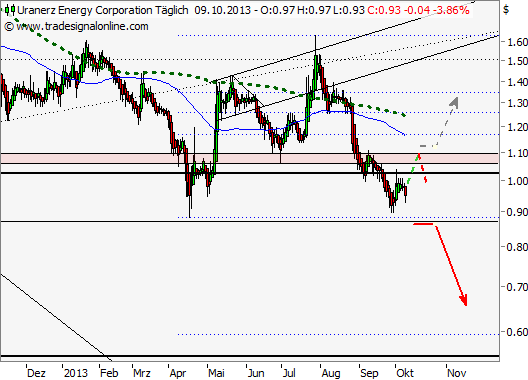
Task: Click the 1.50 price axis label
Action: click(517, 61)
